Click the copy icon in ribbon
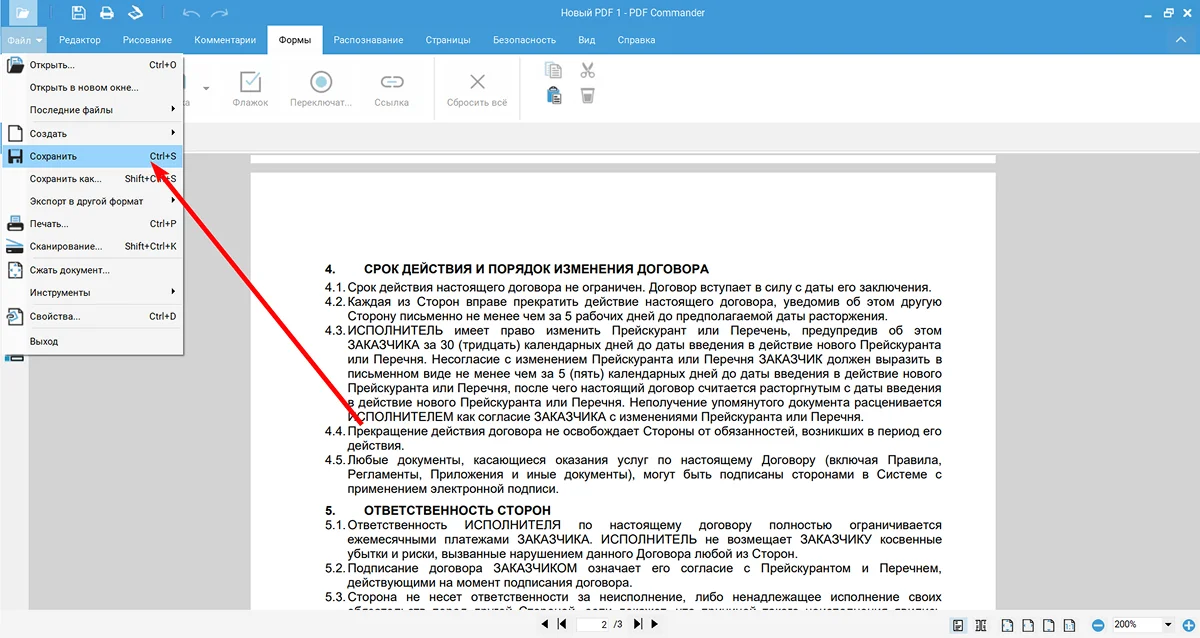Image resolution: width=1200 pixels, height=638 pixels. click(553, 70)
